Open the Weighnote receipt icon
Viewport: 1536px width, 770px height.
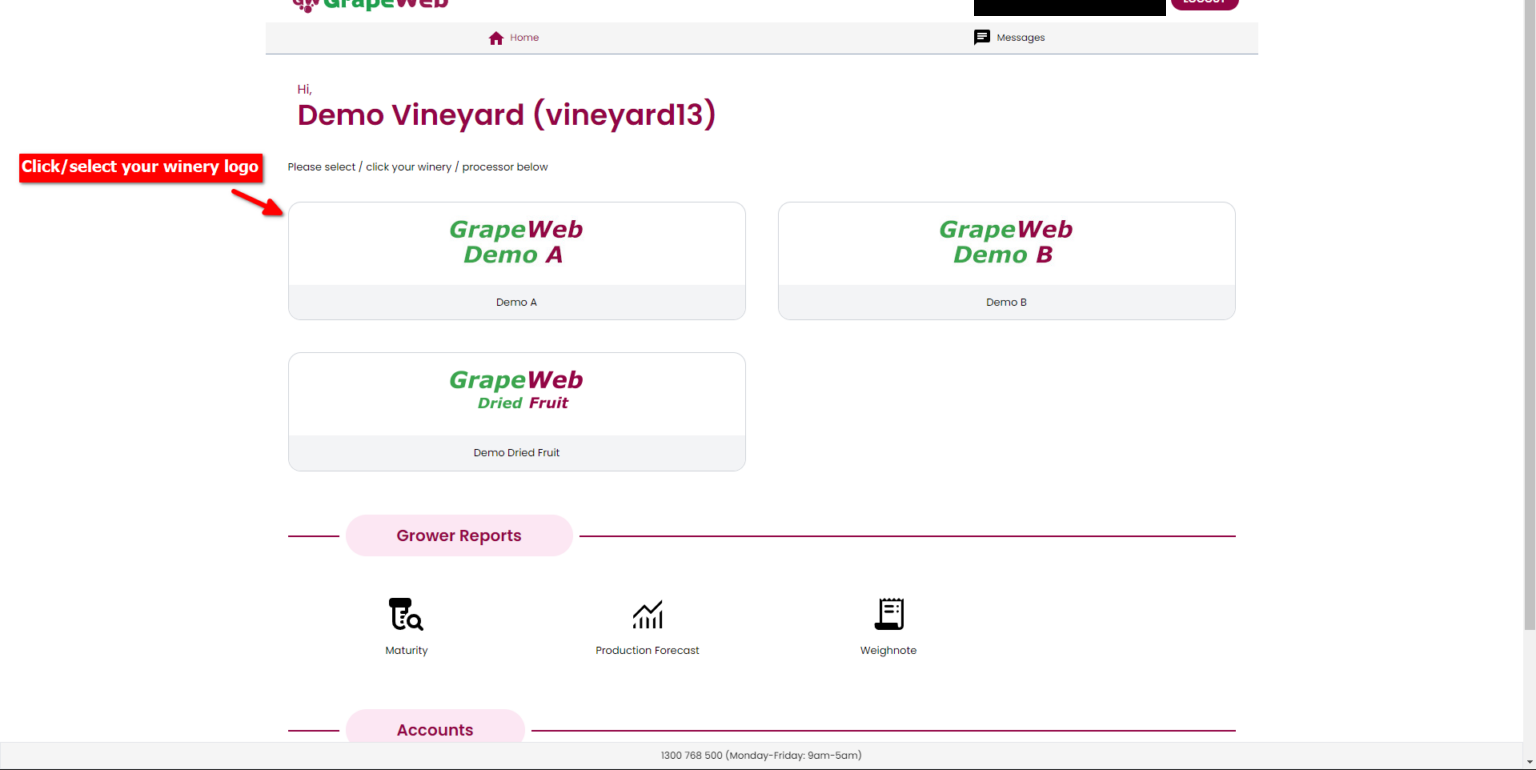(x=889, y=614)
